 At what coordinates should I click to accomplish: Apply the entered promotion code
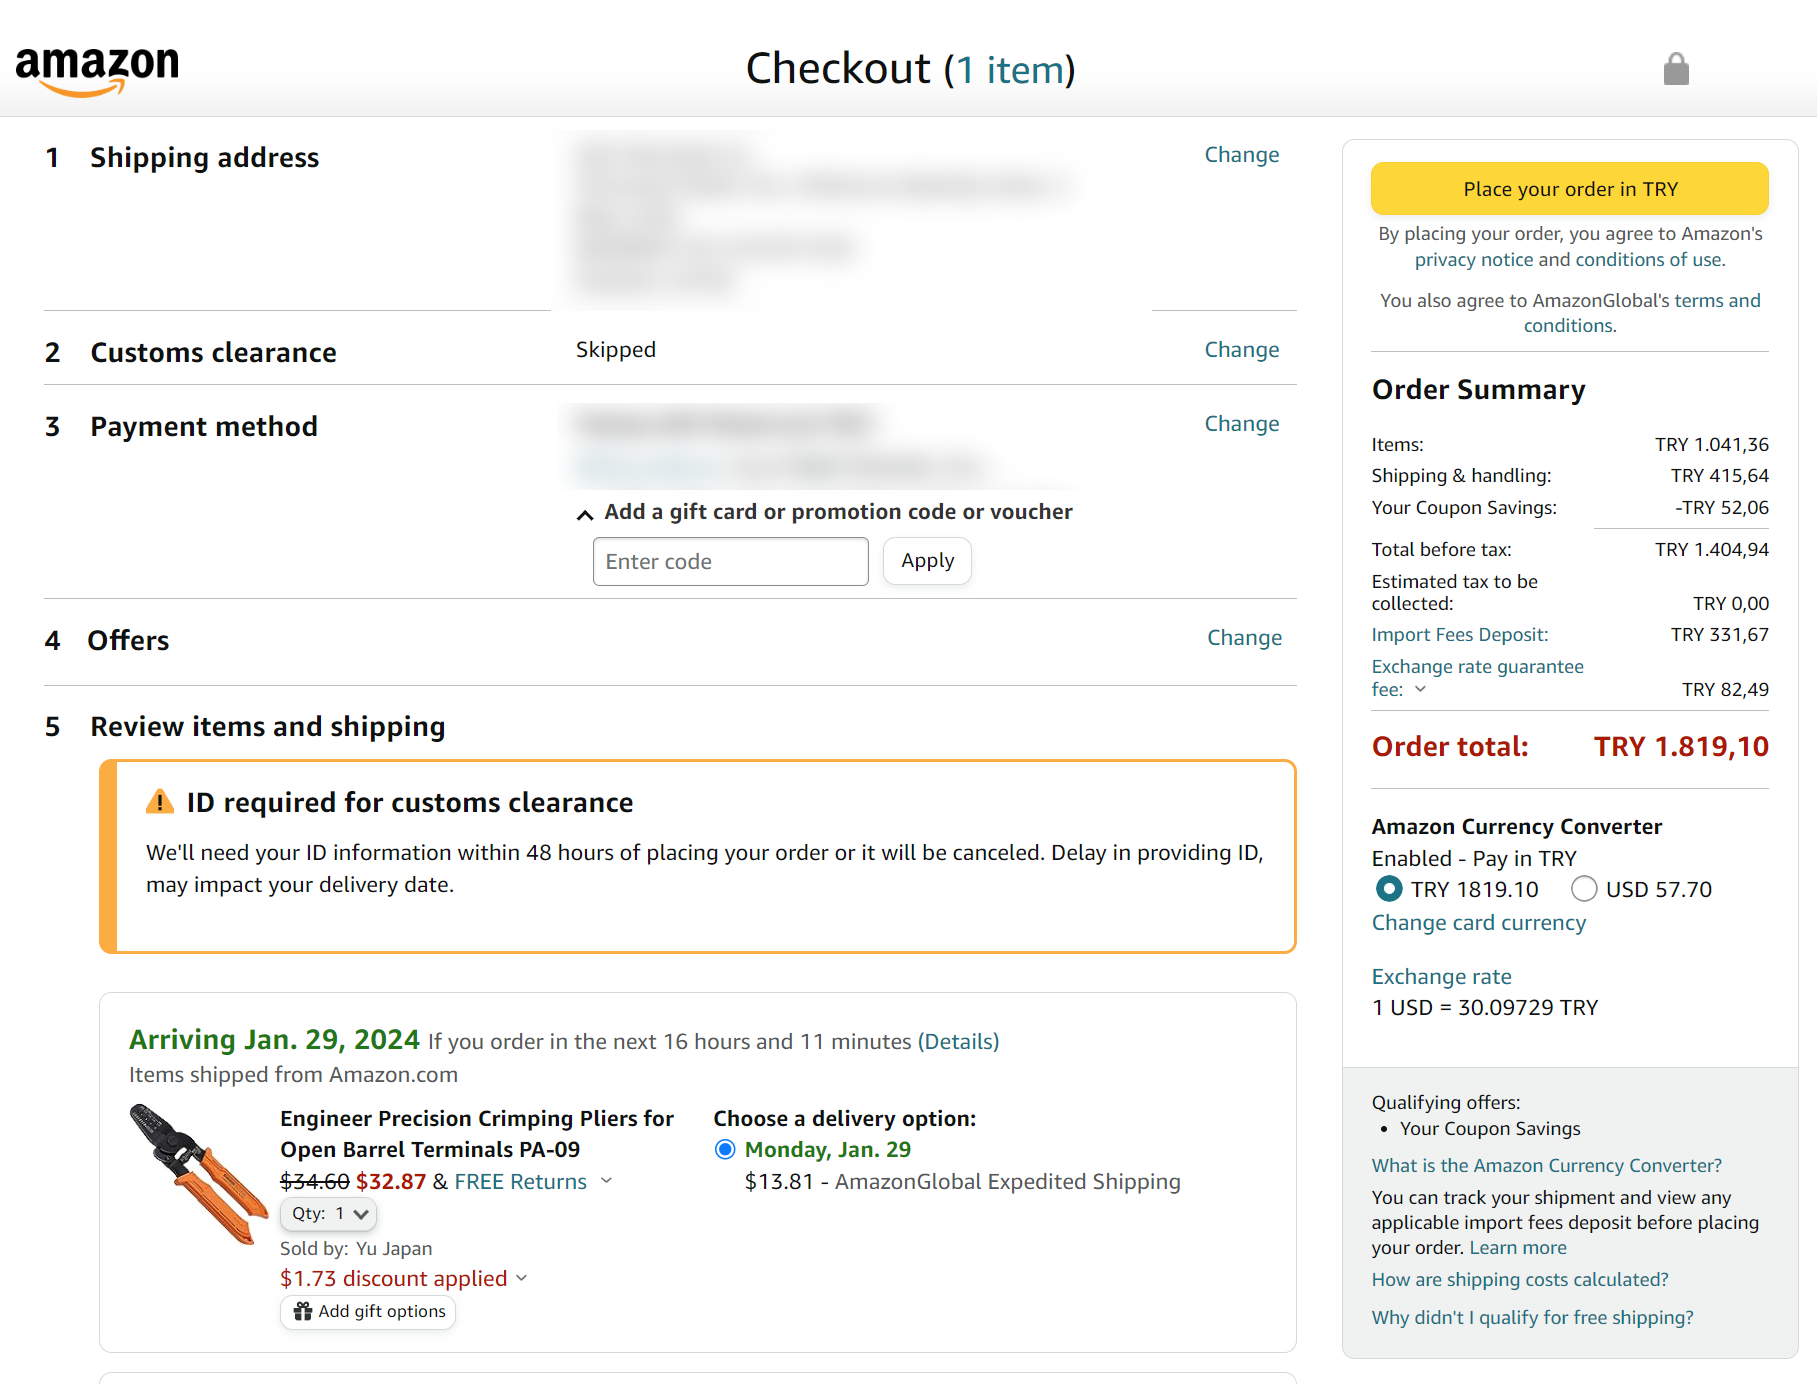point(927,561)
